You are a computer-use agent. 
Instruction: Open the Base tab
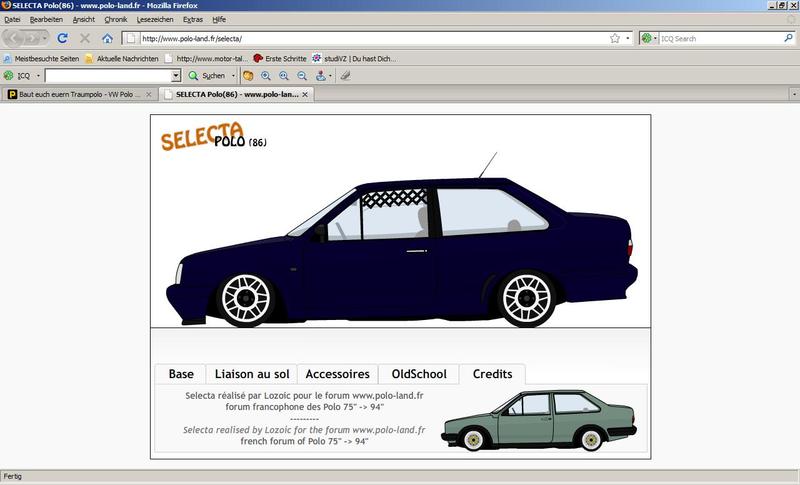(181, 374)
